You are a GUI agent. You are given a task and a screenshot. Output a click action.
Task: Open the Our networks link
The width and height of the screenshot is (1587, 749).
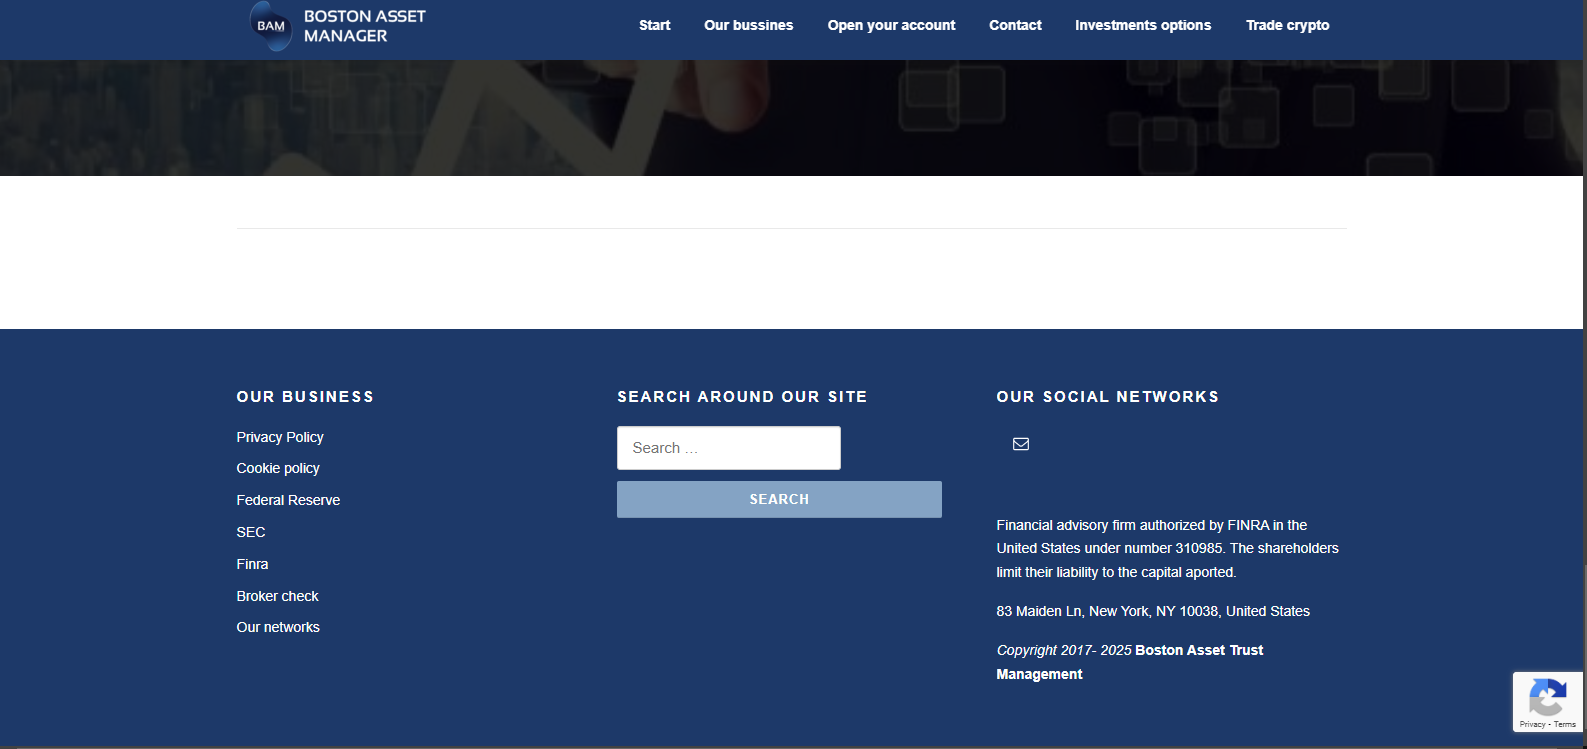tap(278, 627)
